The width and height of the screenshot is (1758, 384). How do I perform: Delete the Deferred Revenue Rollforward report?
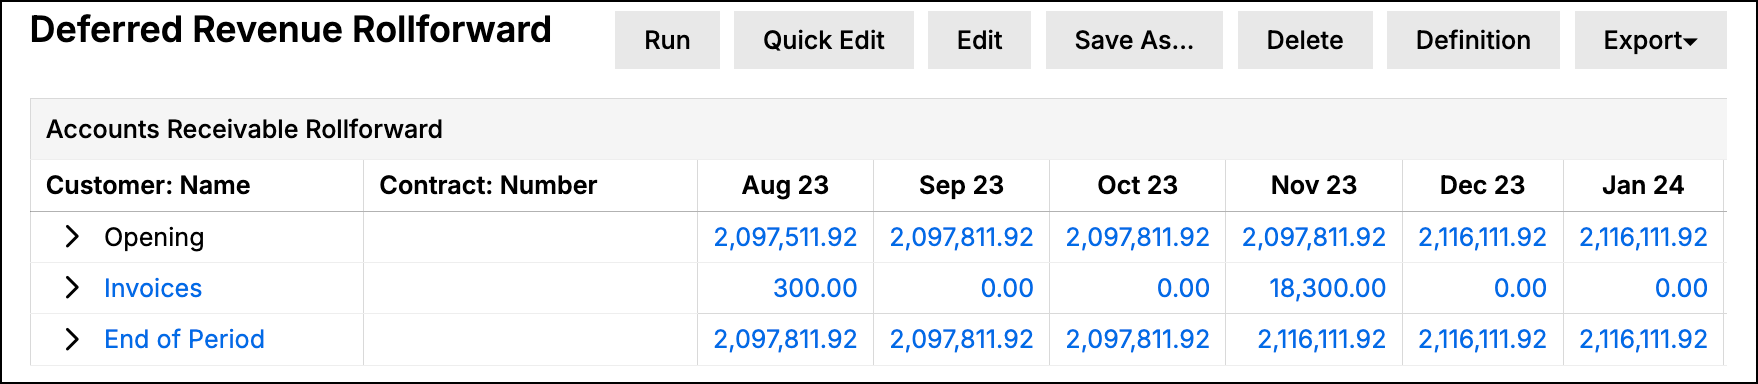pyautogui.click(x=1305, y=41)
